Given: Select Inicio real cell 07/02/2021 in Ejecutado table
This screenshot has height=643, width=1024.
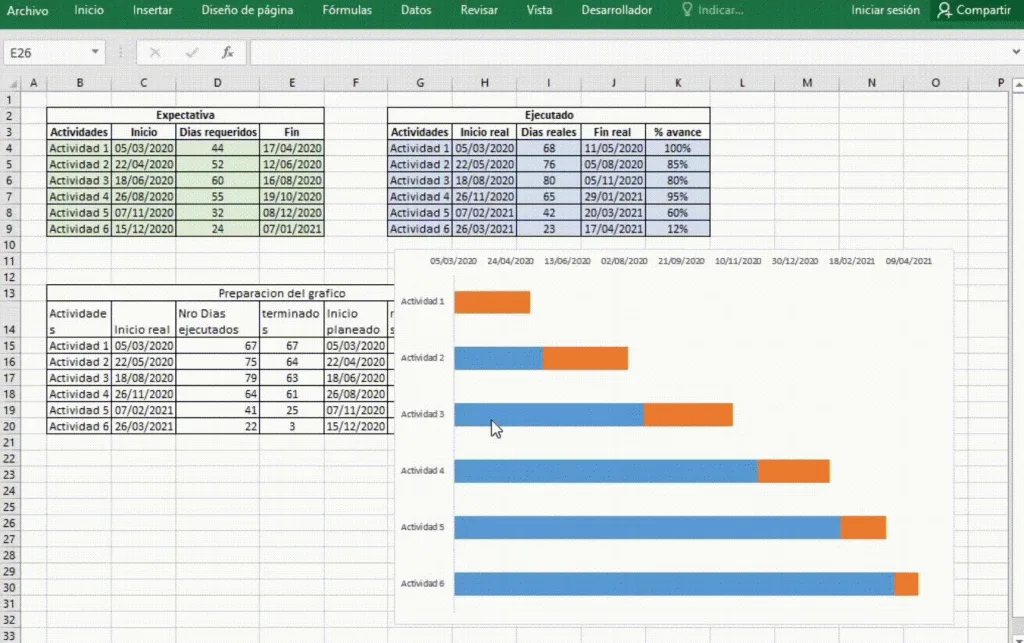Looking at the screenshot, I should point(485,213).
